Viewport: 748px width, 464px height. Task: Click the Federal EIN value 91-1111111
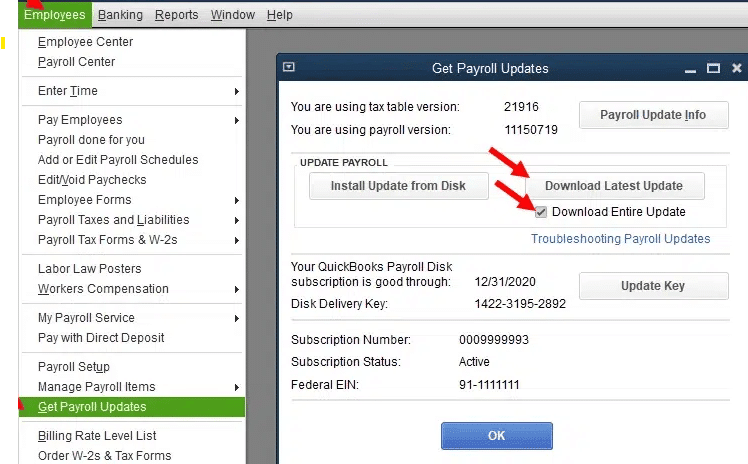[x=489, y=385]
